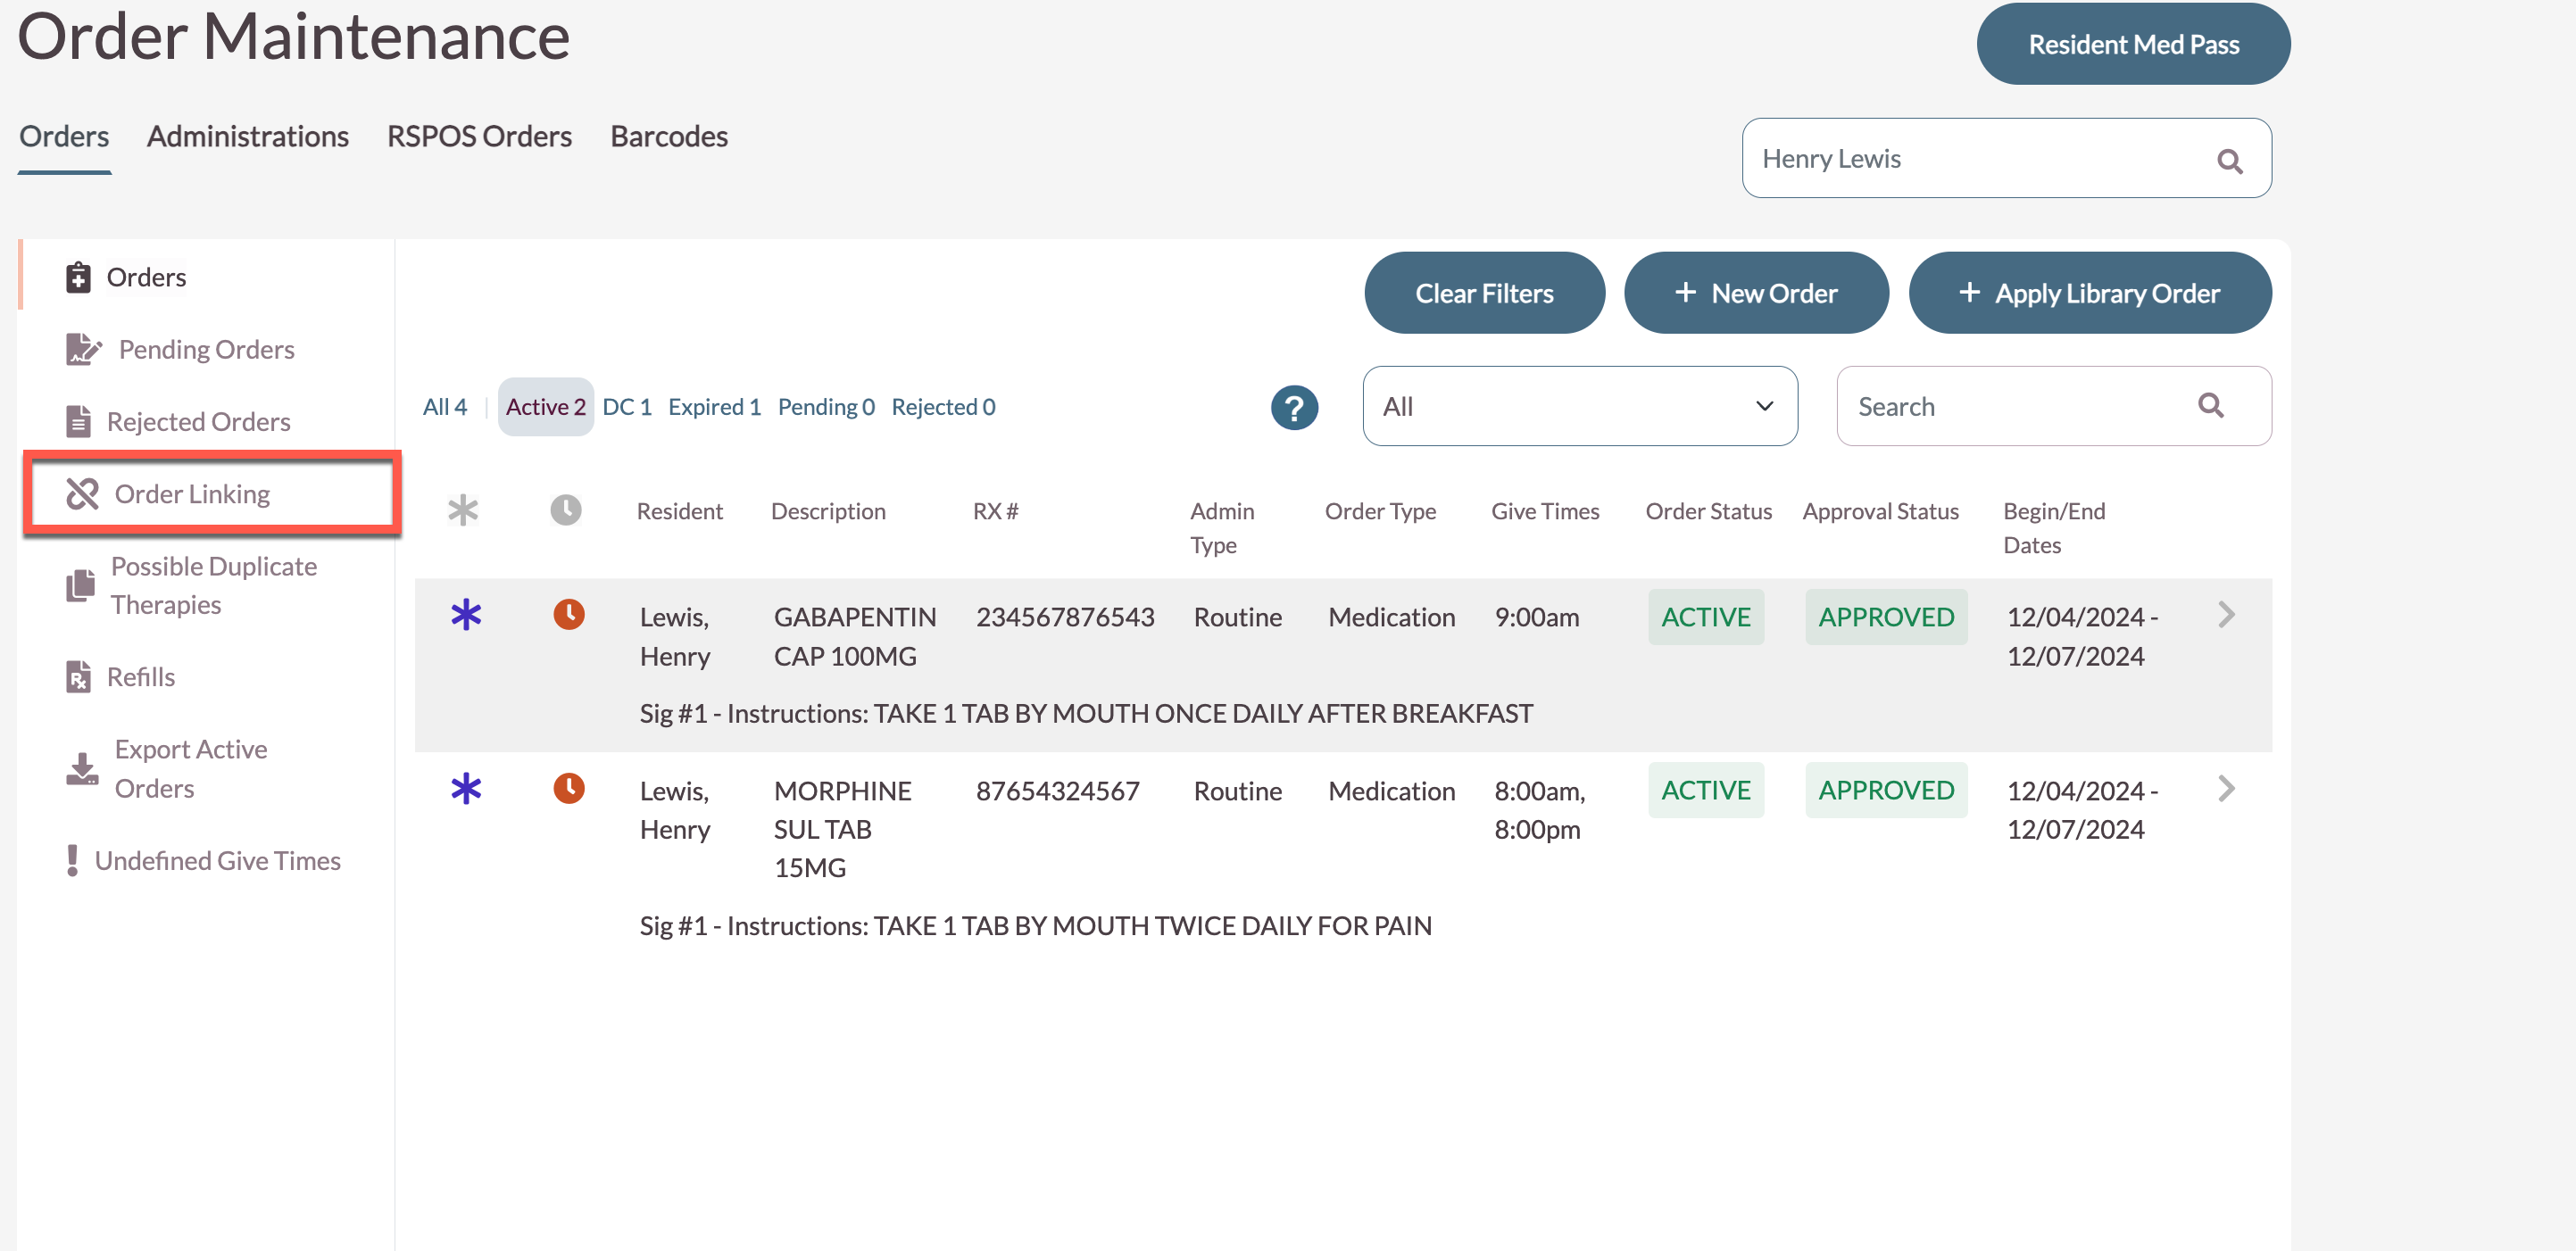Click the asterisk column header icon
The height and width of the screenshot is (1251, 2576).
pyautogui.click(x=462, y=511)
